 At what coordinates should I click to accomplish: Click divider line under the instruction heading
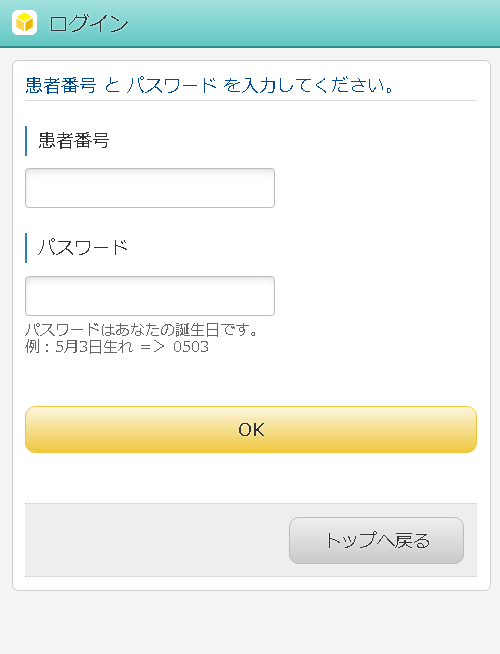pos(251,101)
